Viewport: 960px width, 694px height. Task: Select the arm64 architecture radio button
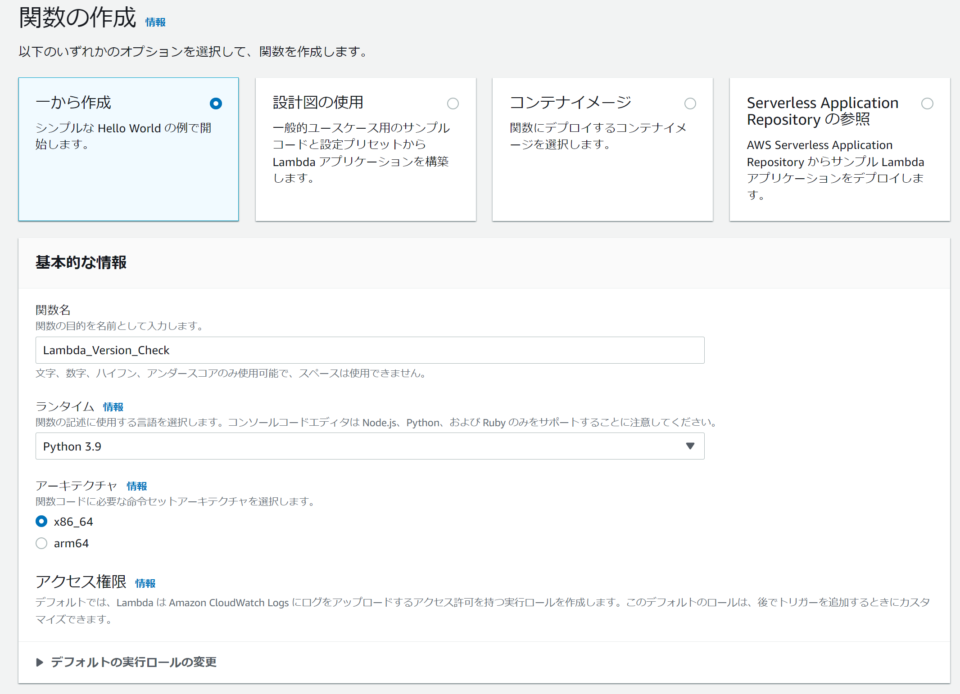click(x=41, y=543)
